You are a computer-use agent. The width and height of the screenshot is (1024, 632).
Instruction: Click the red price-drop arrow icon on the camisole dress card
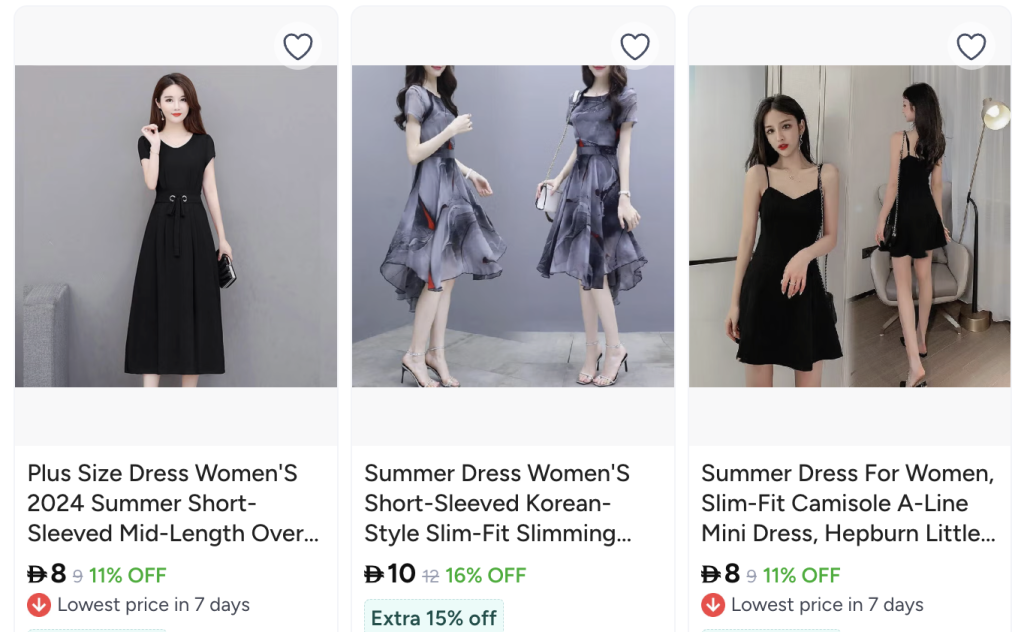[x=714, y=604]
